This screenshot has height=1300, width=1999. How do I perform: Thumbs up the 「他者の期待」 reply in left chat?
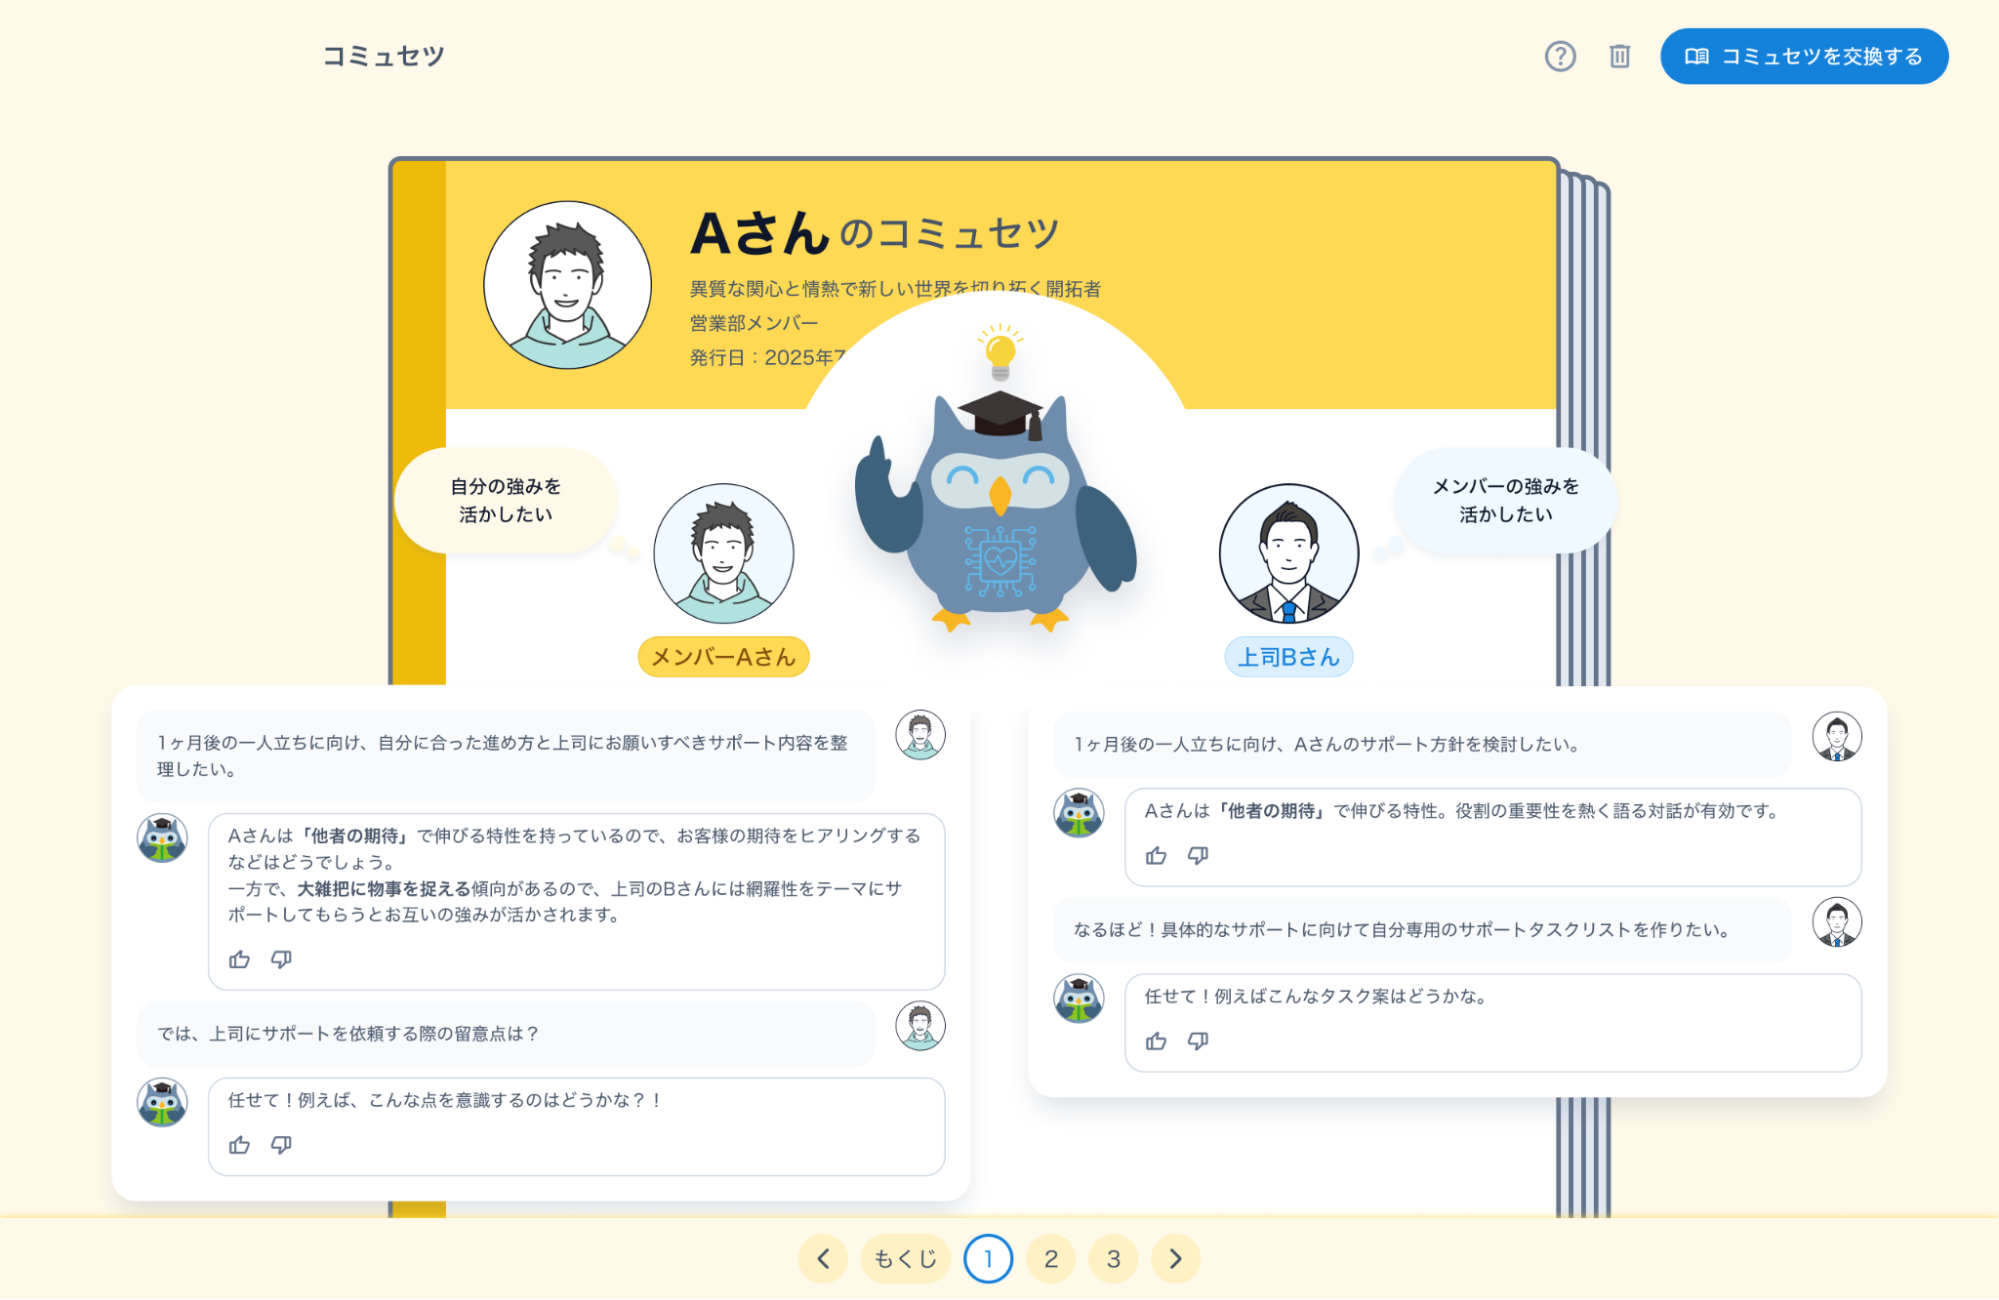point(239,960)
